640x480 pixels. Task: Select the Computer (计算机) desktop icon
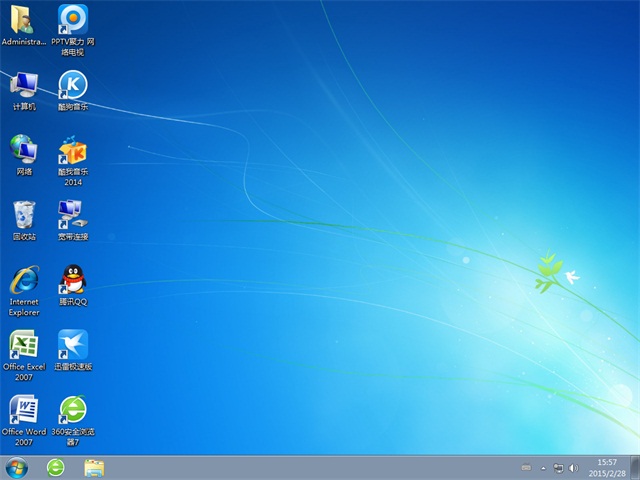pyautogui.click(x=24, y=84)
